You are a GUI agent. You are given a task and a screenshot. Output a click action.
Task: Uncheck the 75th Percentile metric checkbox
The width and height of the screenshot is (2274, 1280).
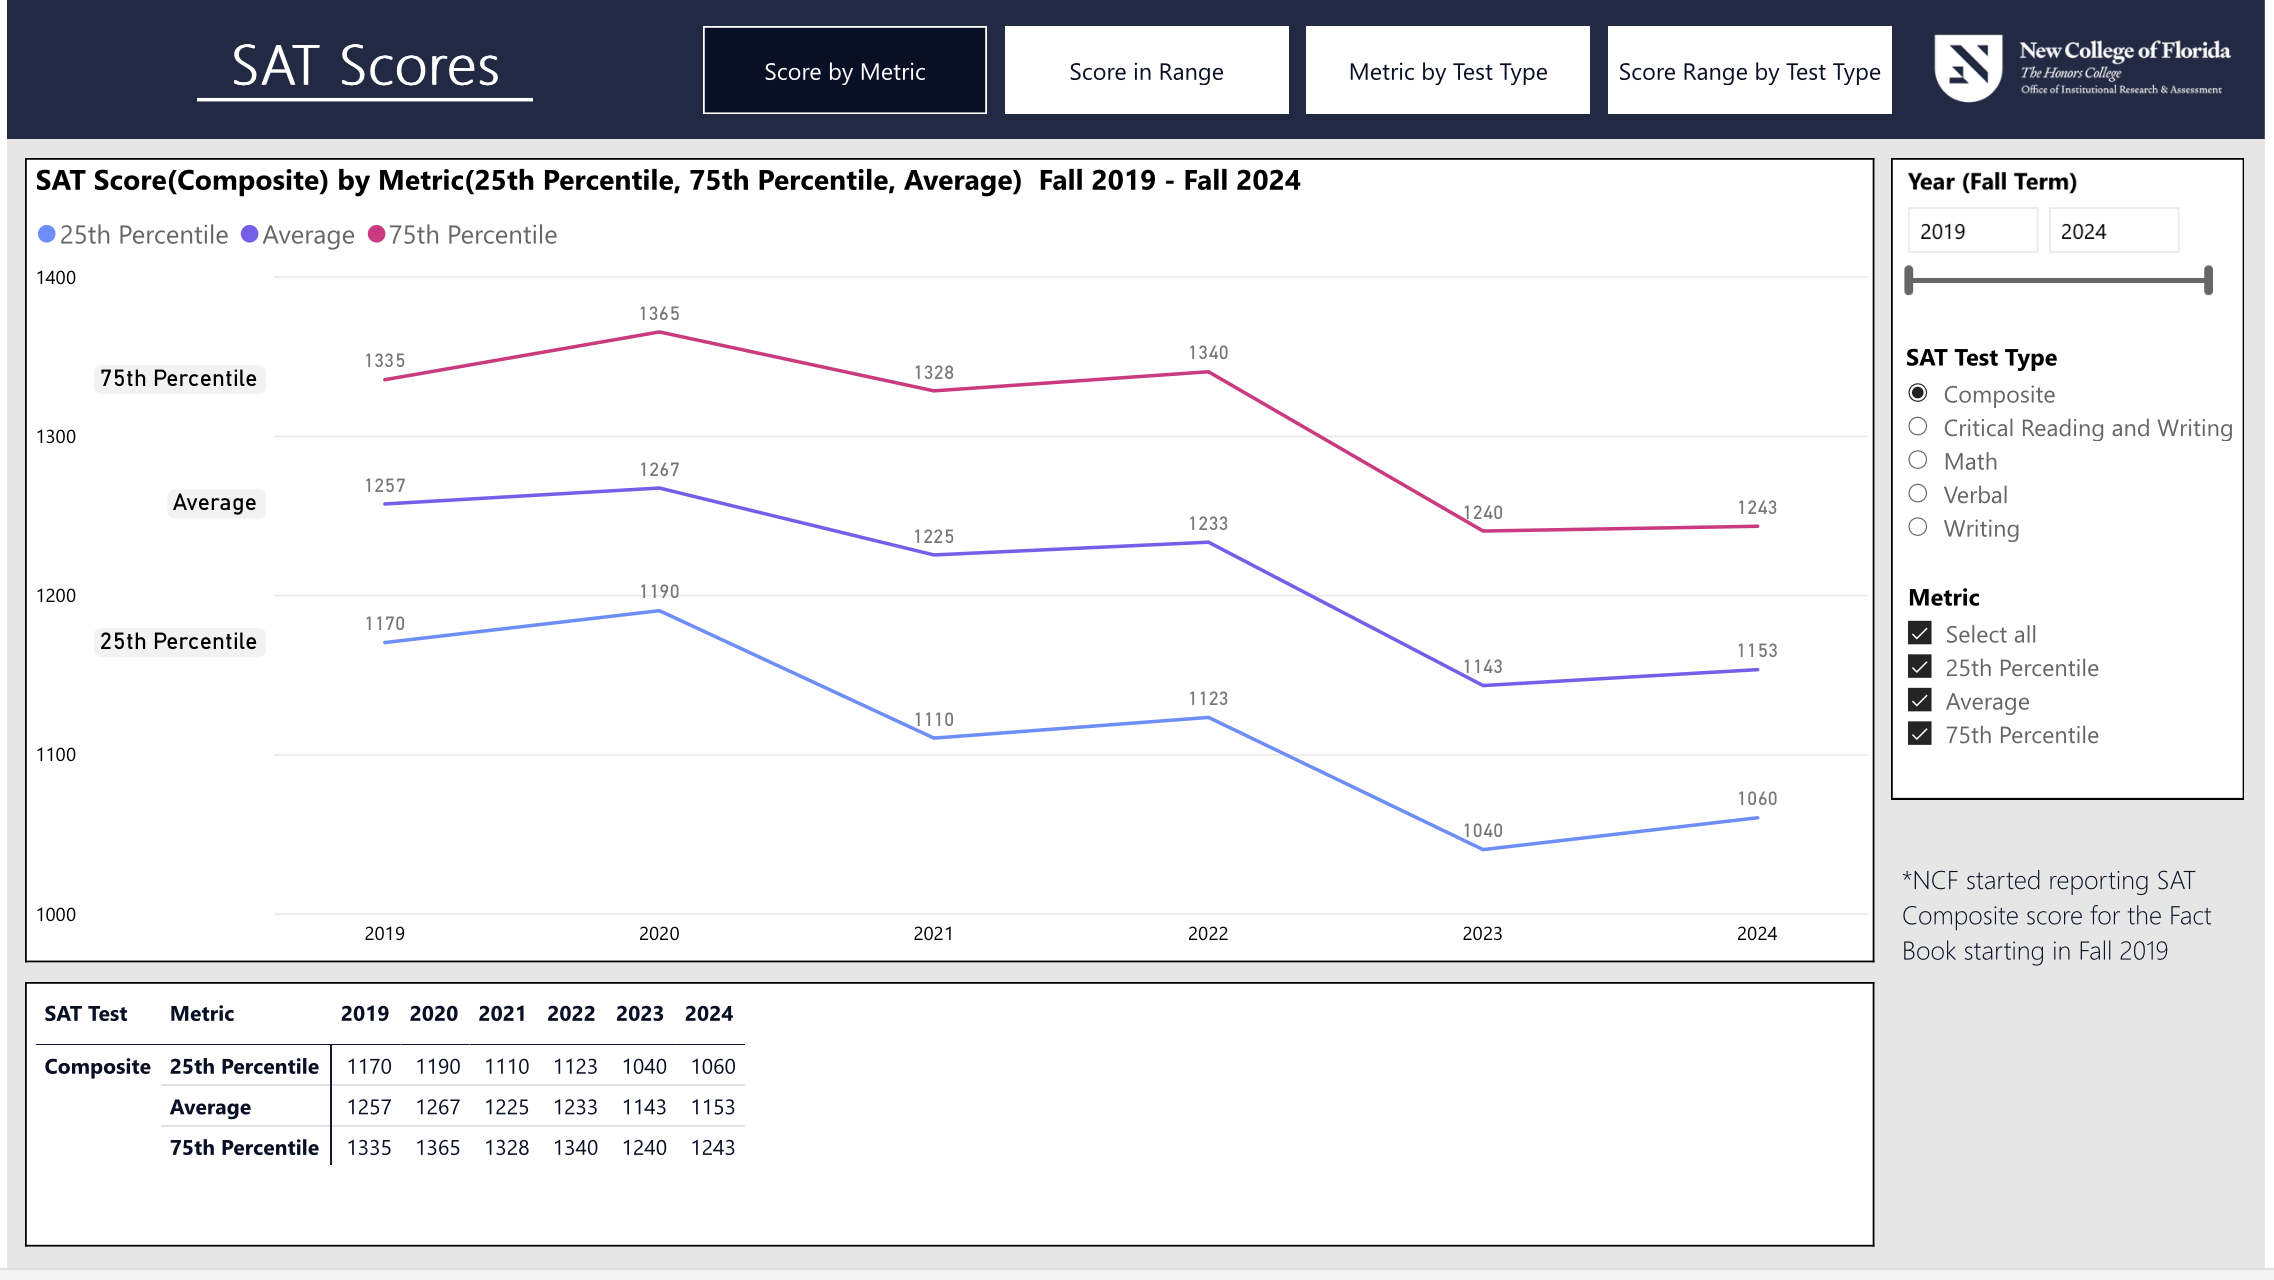pyautogui.click(x=1919, y=734)
